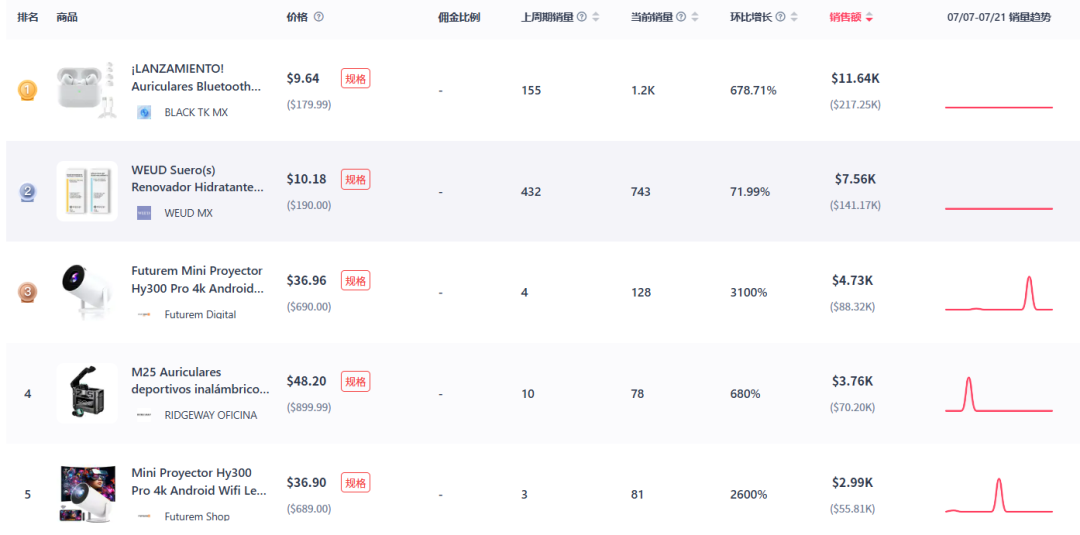Click the help icon beside 环比增长
The width and height of the screenshot is (1080, 535).
[781, 17]
